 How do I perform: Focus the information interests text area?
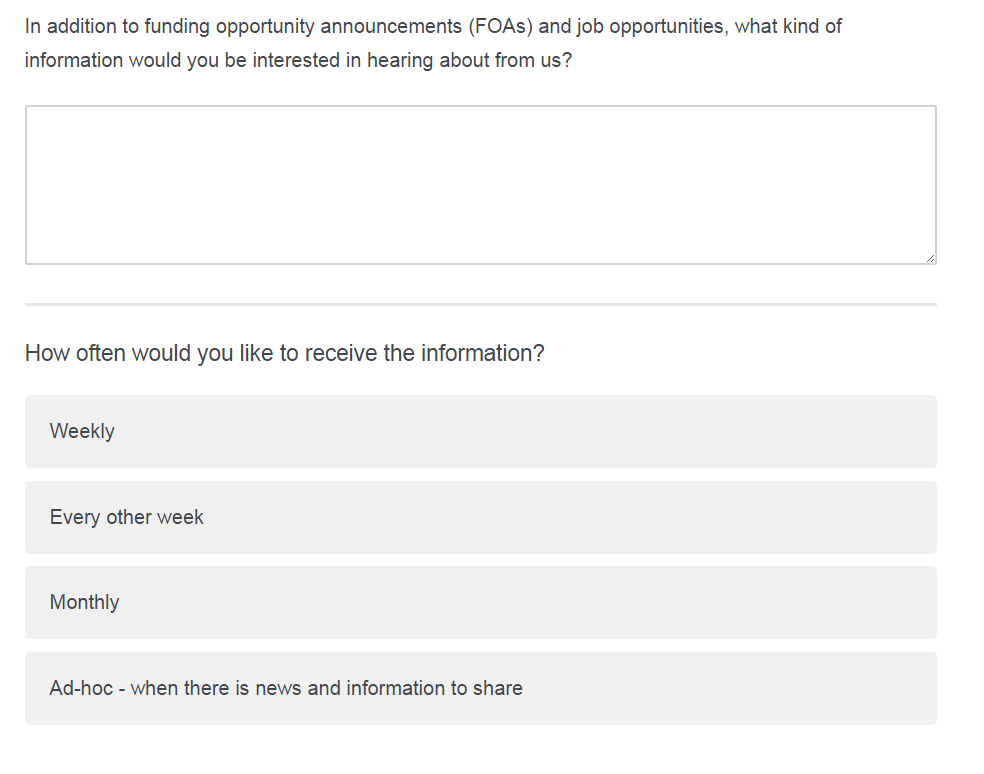click(x=480, y=185)
